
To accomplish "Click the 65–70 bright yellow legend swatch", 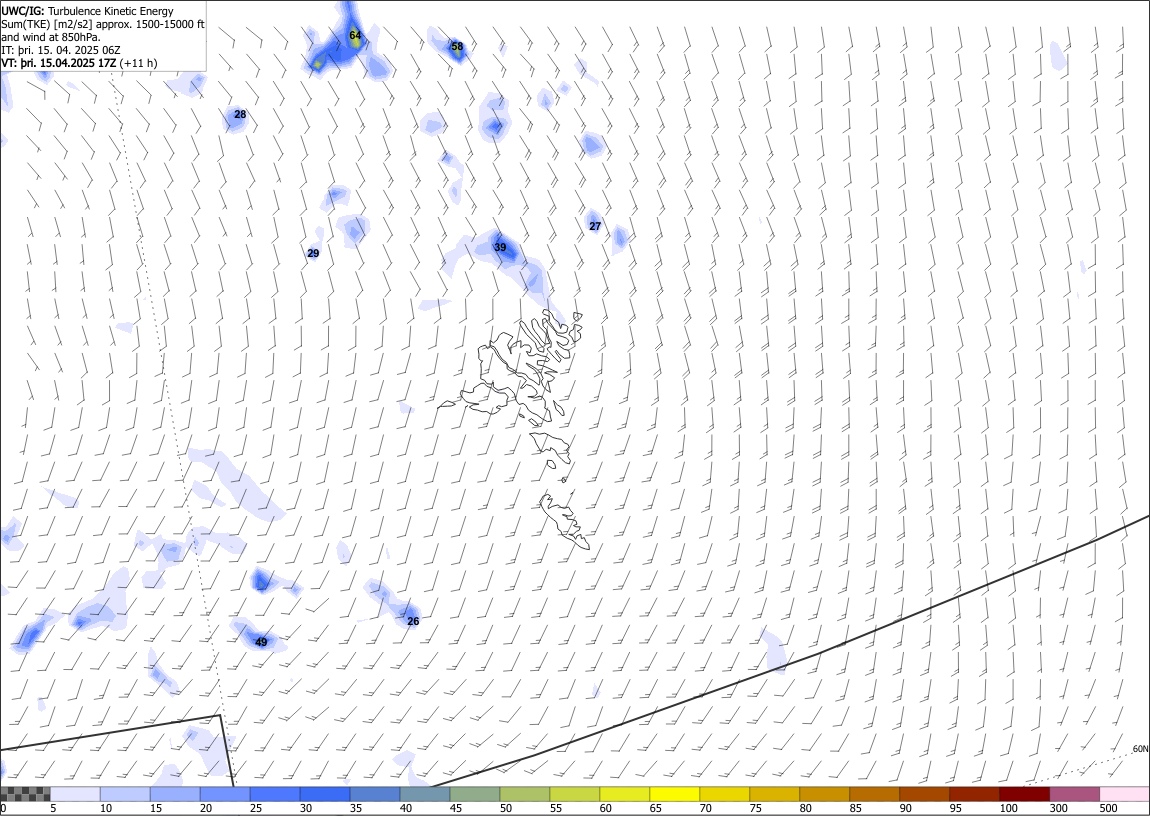I will pos(675,794).
